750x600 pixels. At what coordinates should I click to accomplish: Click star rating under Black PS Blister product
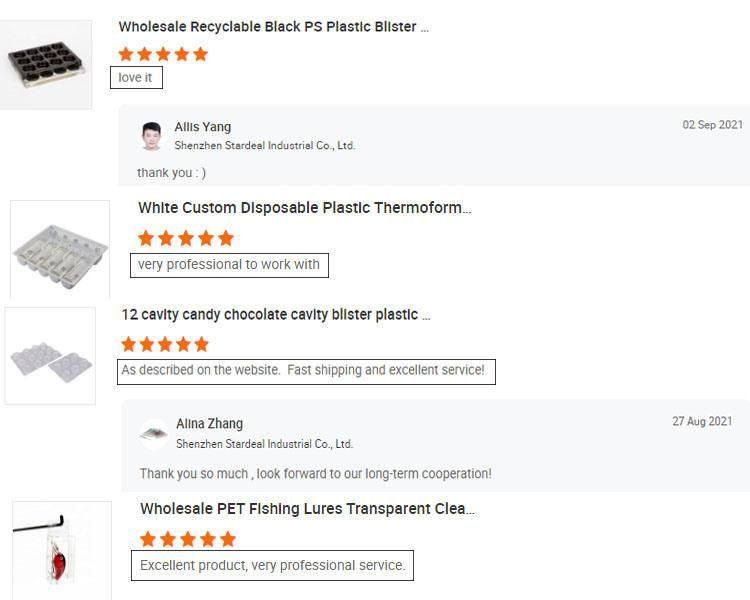click(x=163, y=54)
